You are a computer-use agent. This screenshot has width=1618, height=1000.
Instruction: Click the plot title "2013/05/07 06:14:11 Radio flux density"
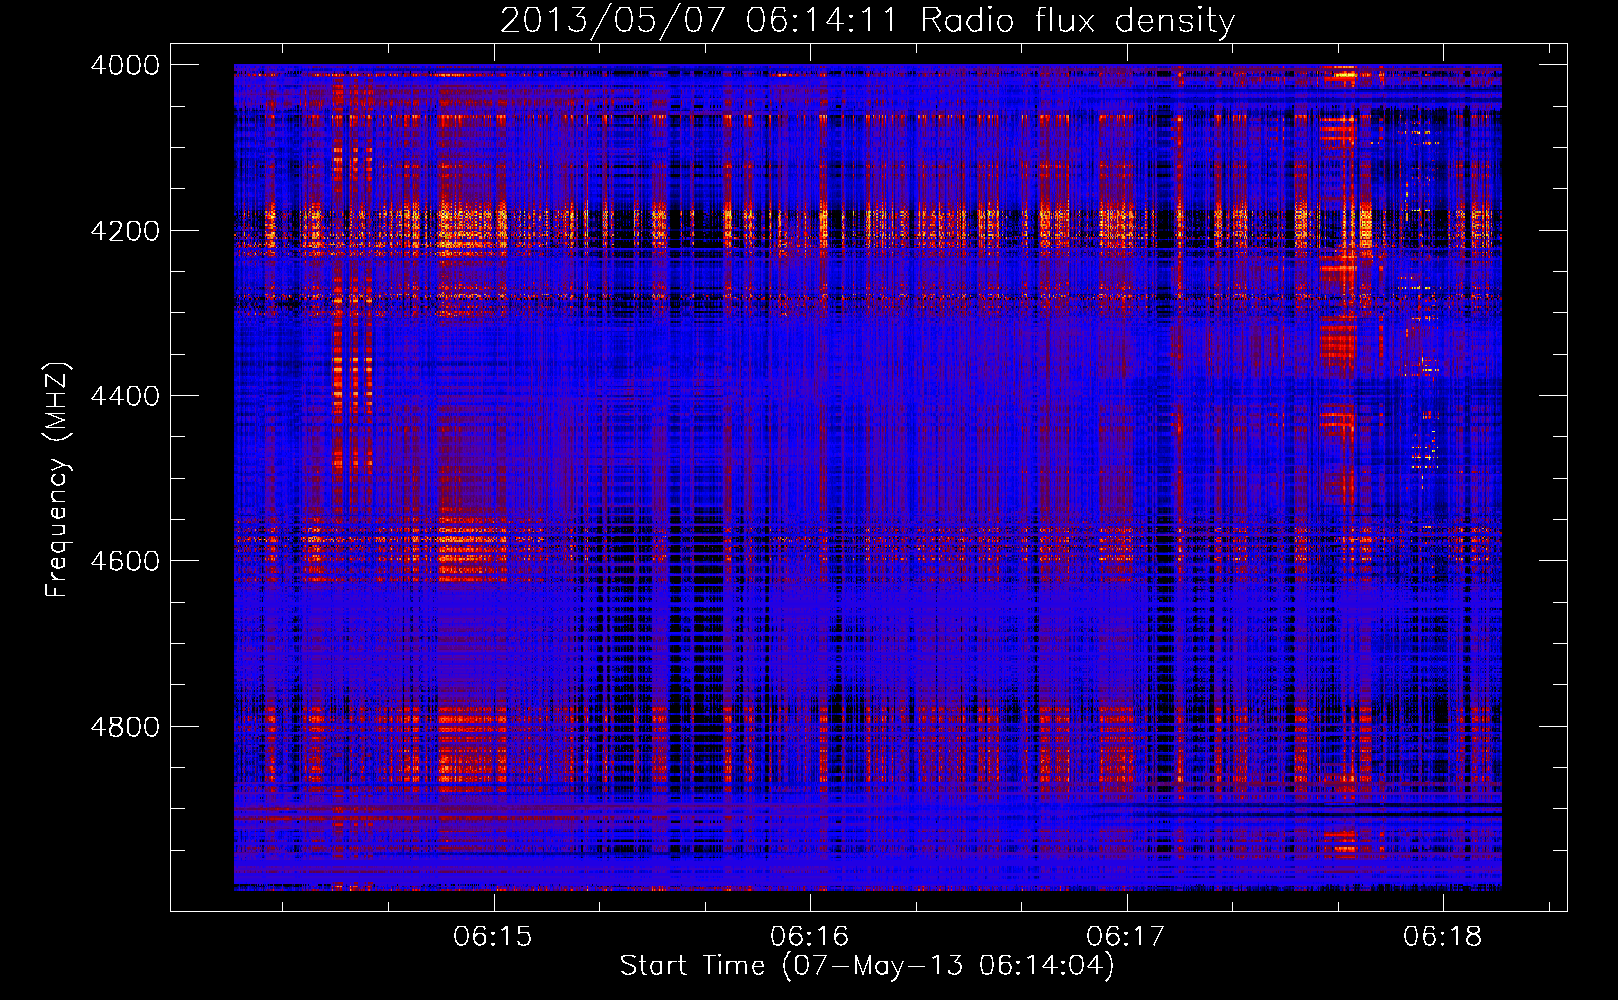pos(867,21)
